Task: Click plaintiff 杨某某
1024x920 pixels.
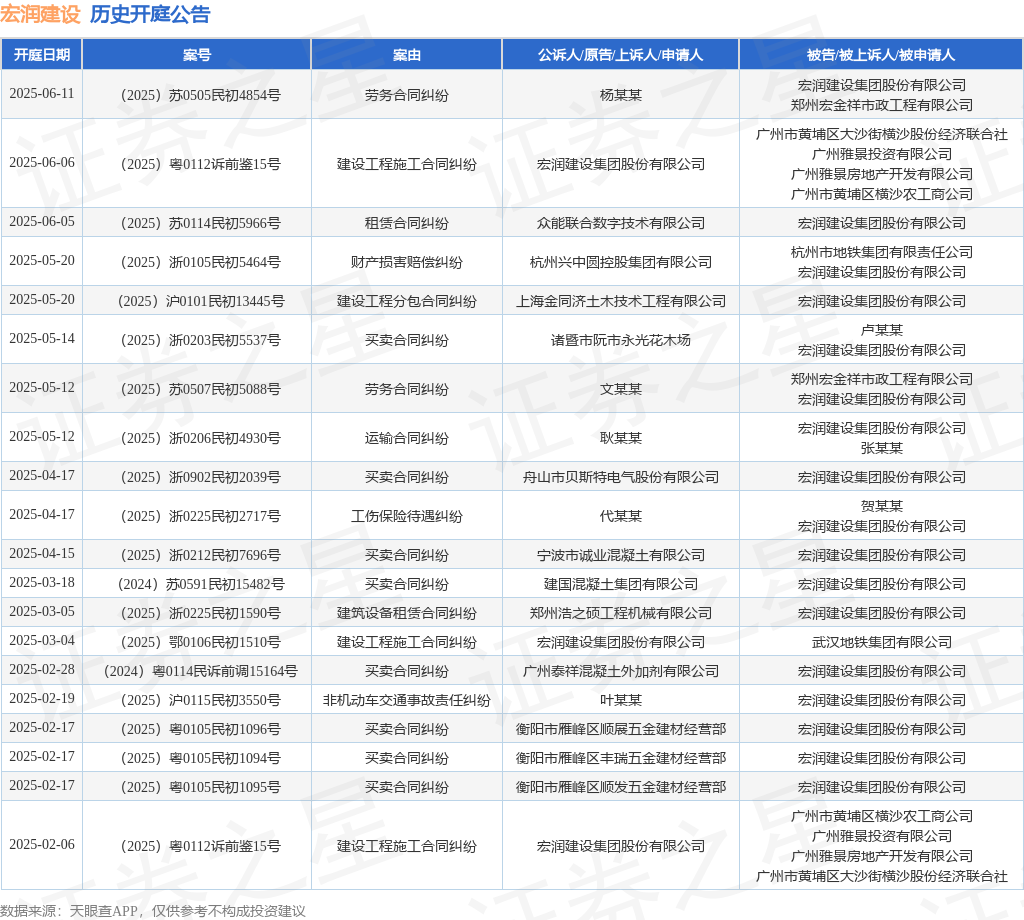Action: (x=620, y=95)
